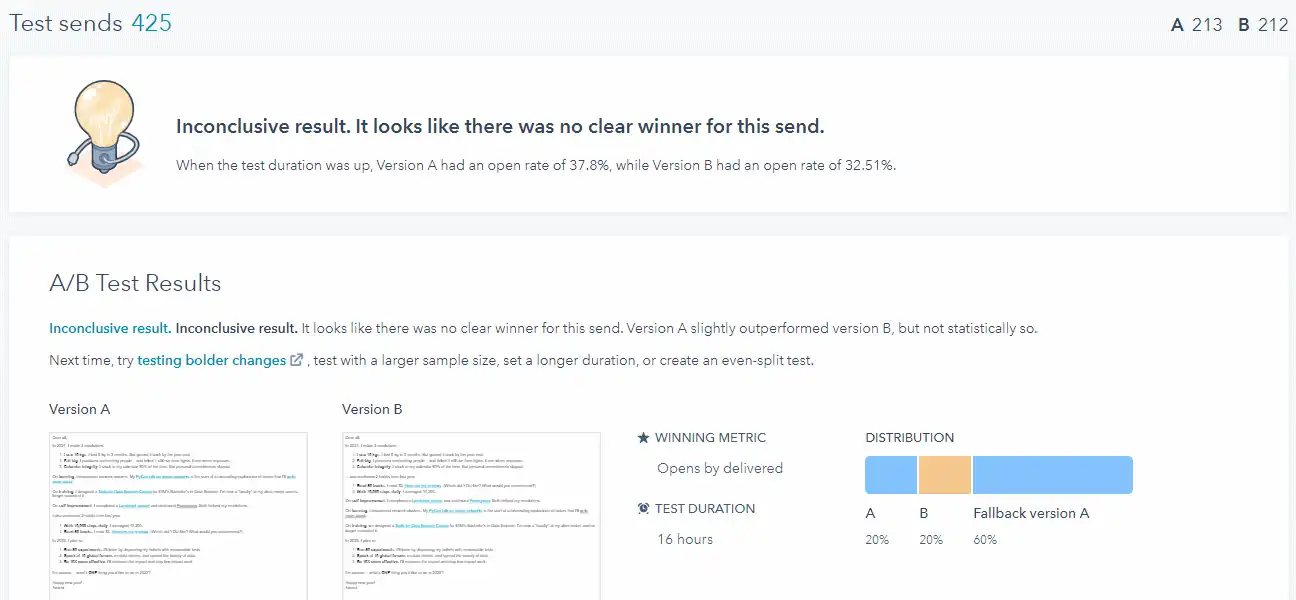1296x600 pixels.
Task: Click the "A/B Test Results" heading
Action: (135, 283)
